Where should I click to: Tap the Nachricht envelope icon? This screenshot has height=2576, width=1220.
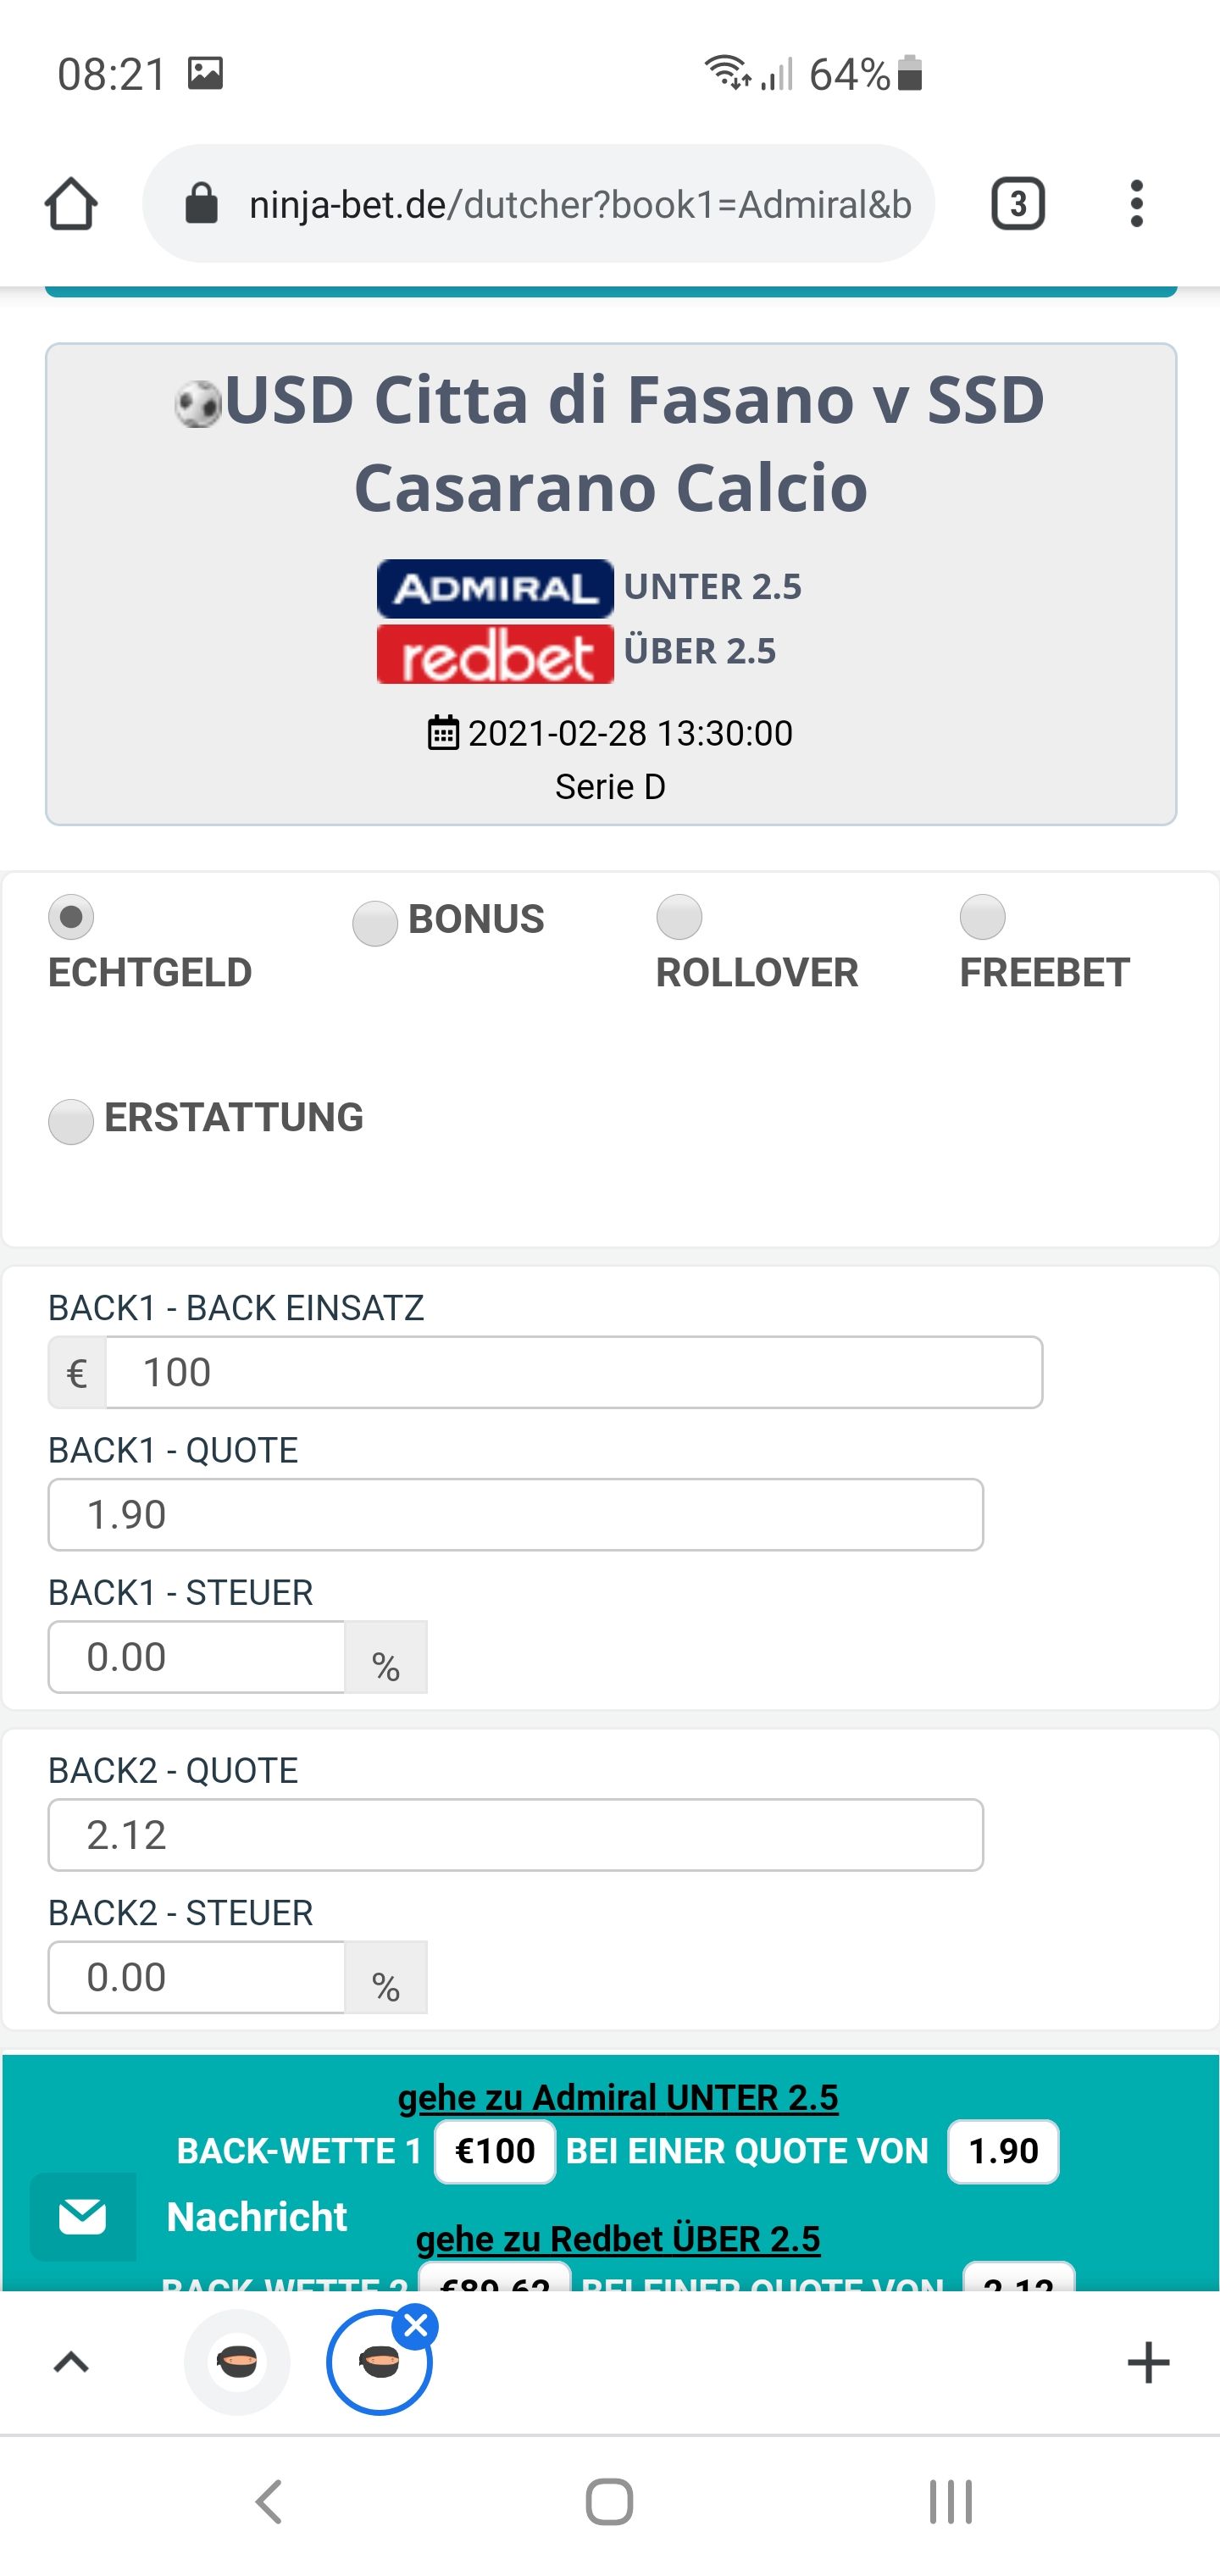83,2217
